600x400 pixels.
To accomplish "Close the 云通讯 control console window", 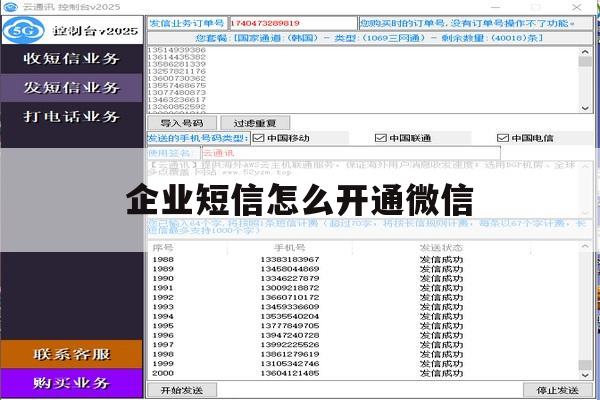I will [577, 7].
